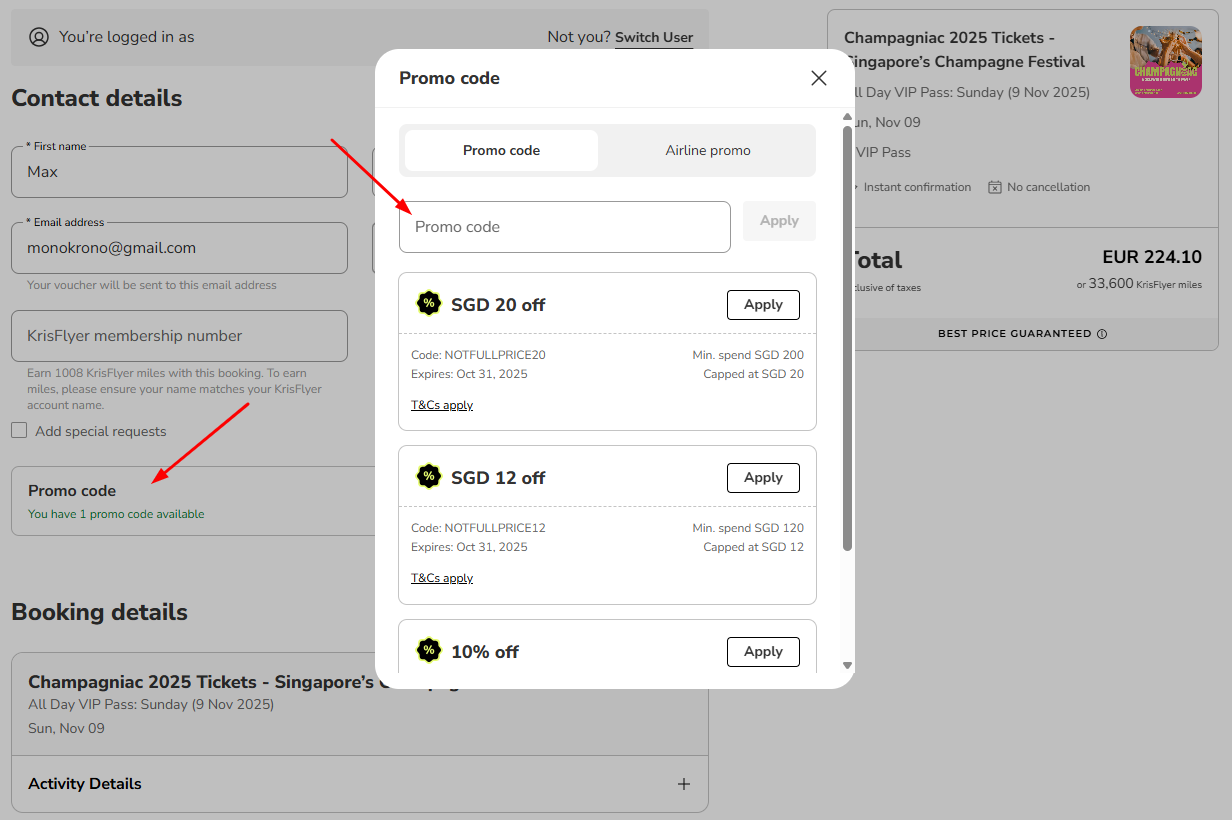This screenshot has height=820, width=1232.
Task: Switch to the Airline promo tab
Action: click(x=708, y=150)
